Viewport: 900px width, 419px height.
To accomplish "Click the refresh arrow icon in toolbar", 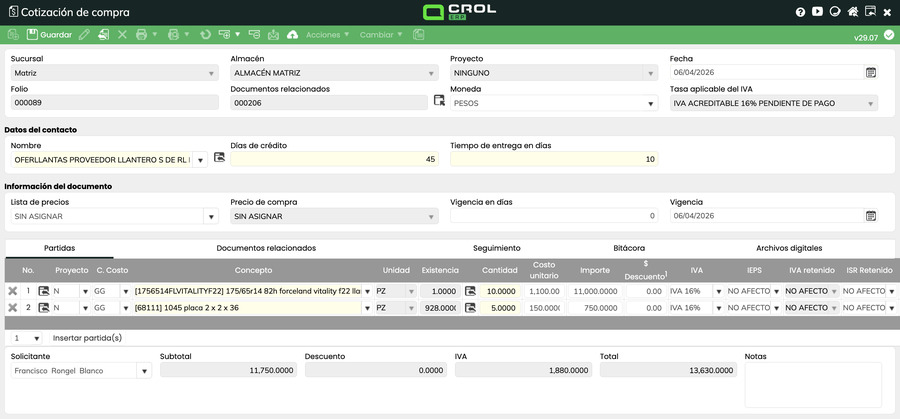I will (x=205, y=34).
